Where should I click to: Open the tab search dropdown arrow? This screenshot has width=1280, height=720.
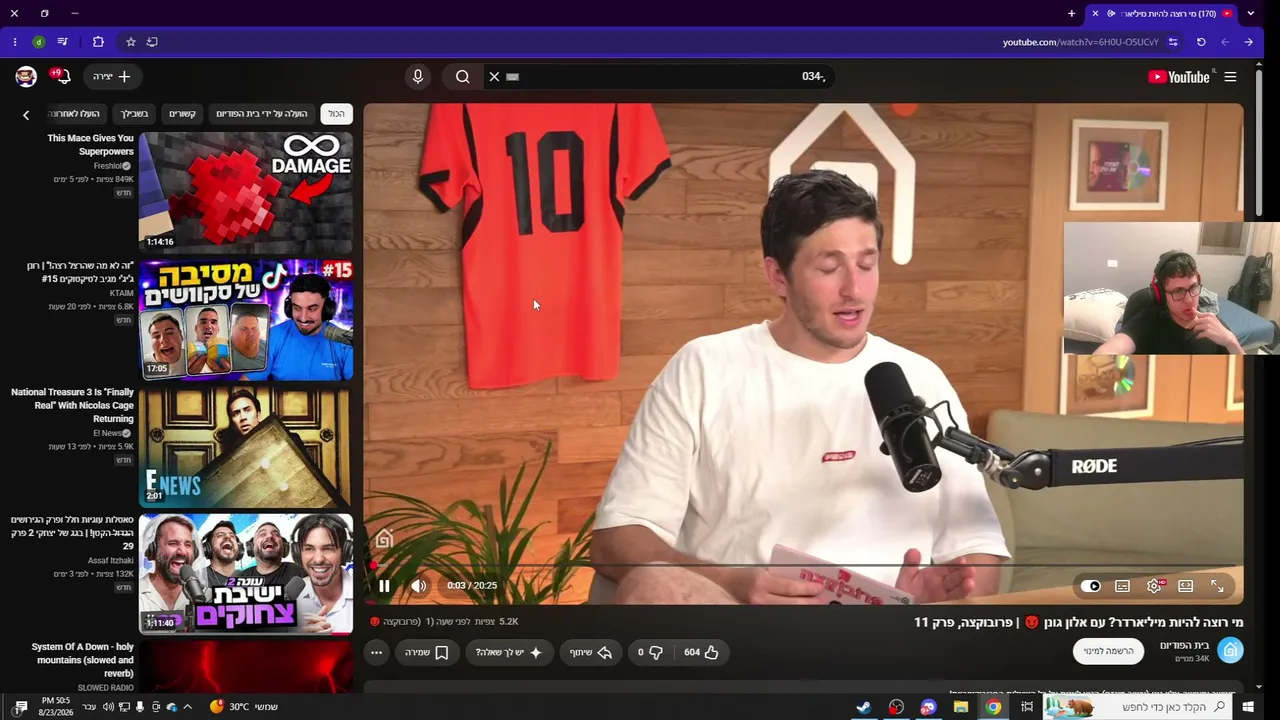[1250, 14]
